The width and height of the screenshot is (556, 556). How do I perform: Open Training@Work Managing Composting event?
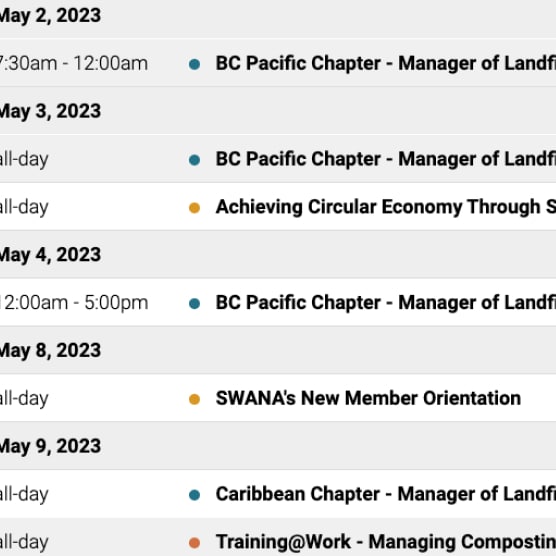[386, 542]
